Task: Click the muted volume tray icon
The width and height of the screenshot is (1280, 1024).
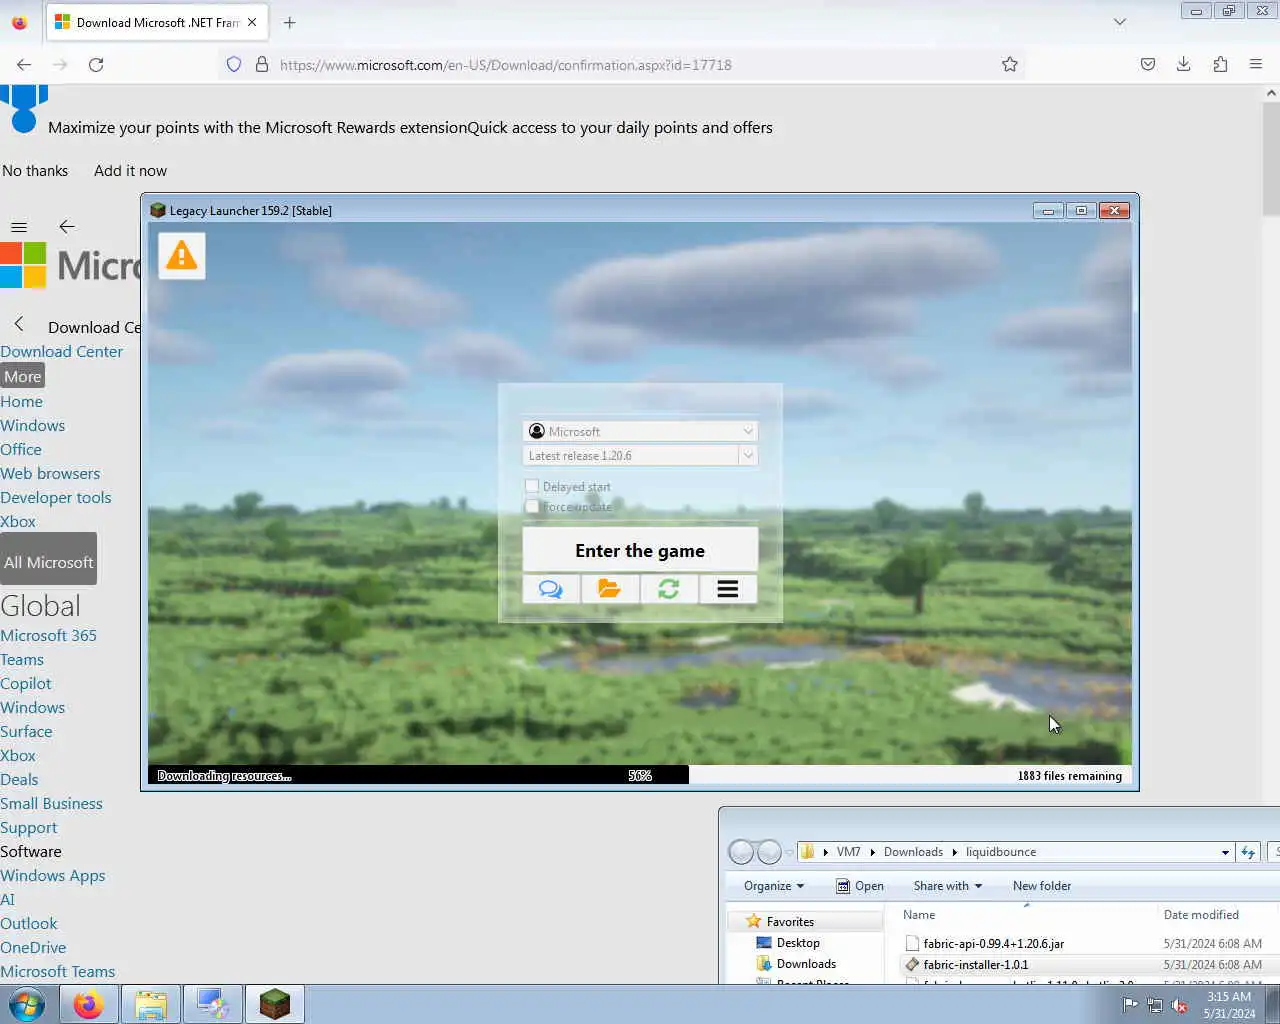Action: click(1180, 1005)
